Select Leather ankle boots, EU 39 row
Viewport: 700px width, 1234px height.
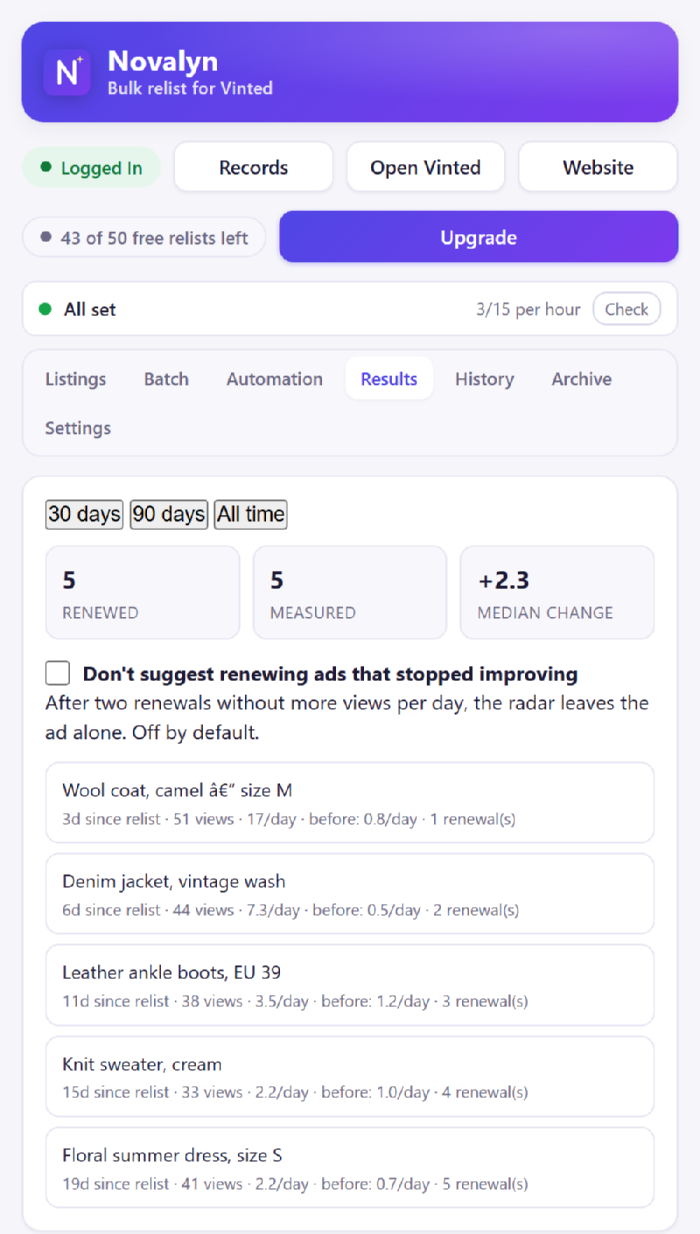(350, 985)
